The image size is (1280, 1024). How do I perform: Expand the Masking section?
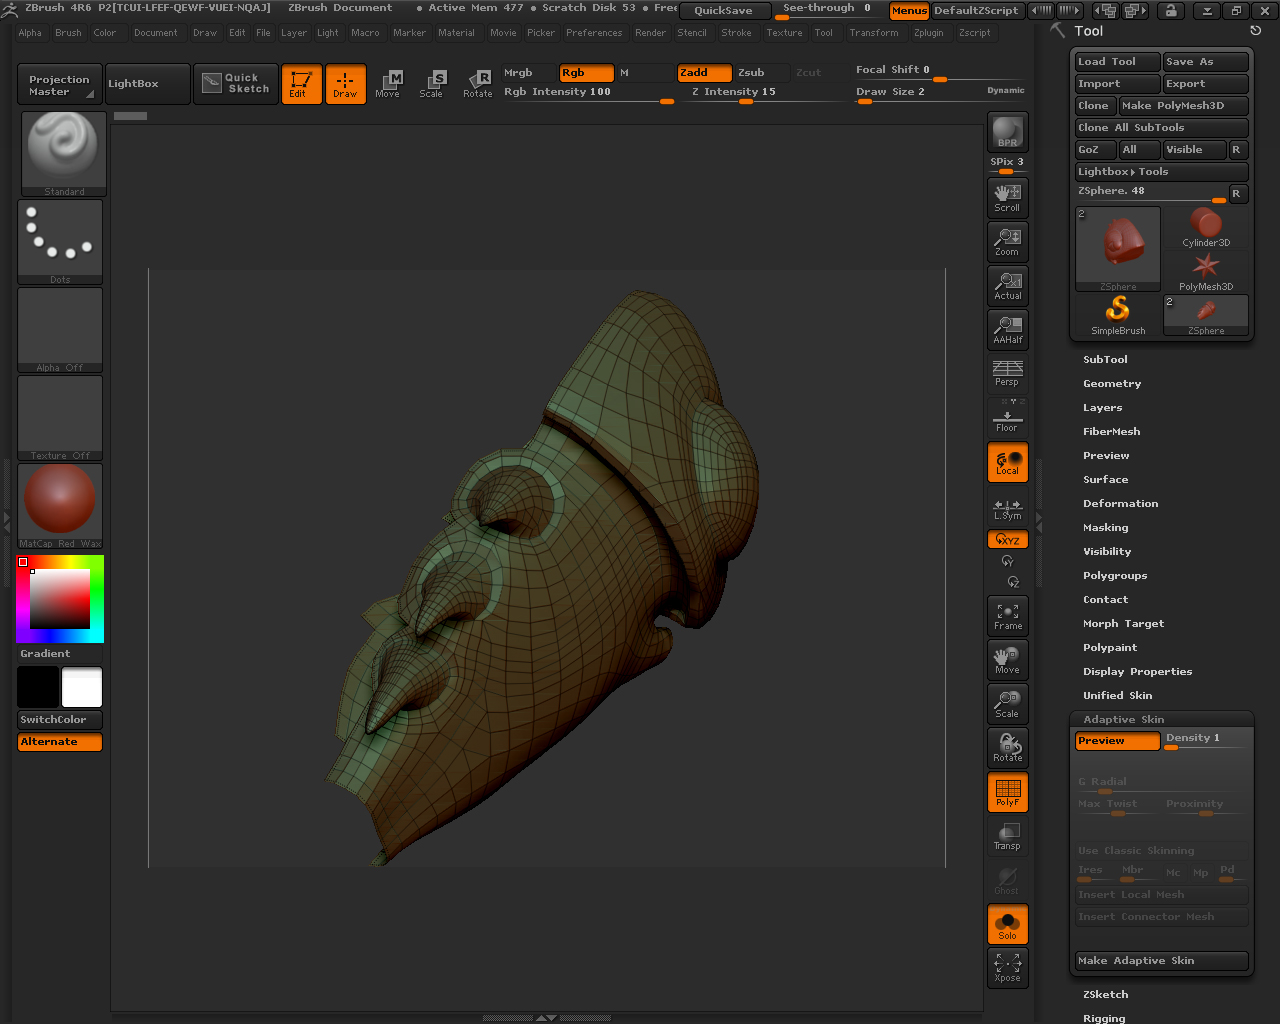click(x=1105, y=528)
